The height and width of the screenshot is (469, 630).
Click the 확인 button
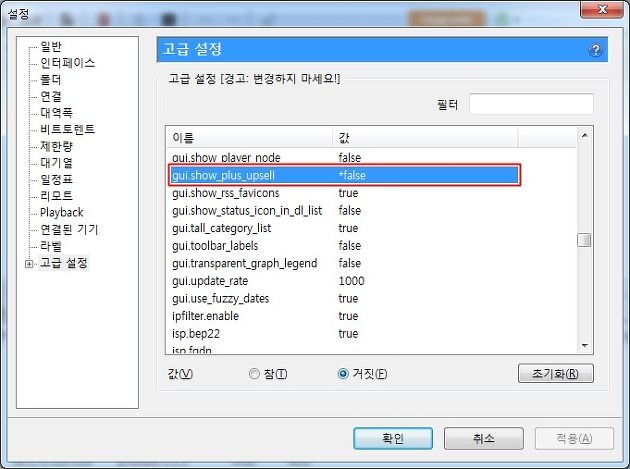[393, 438]
